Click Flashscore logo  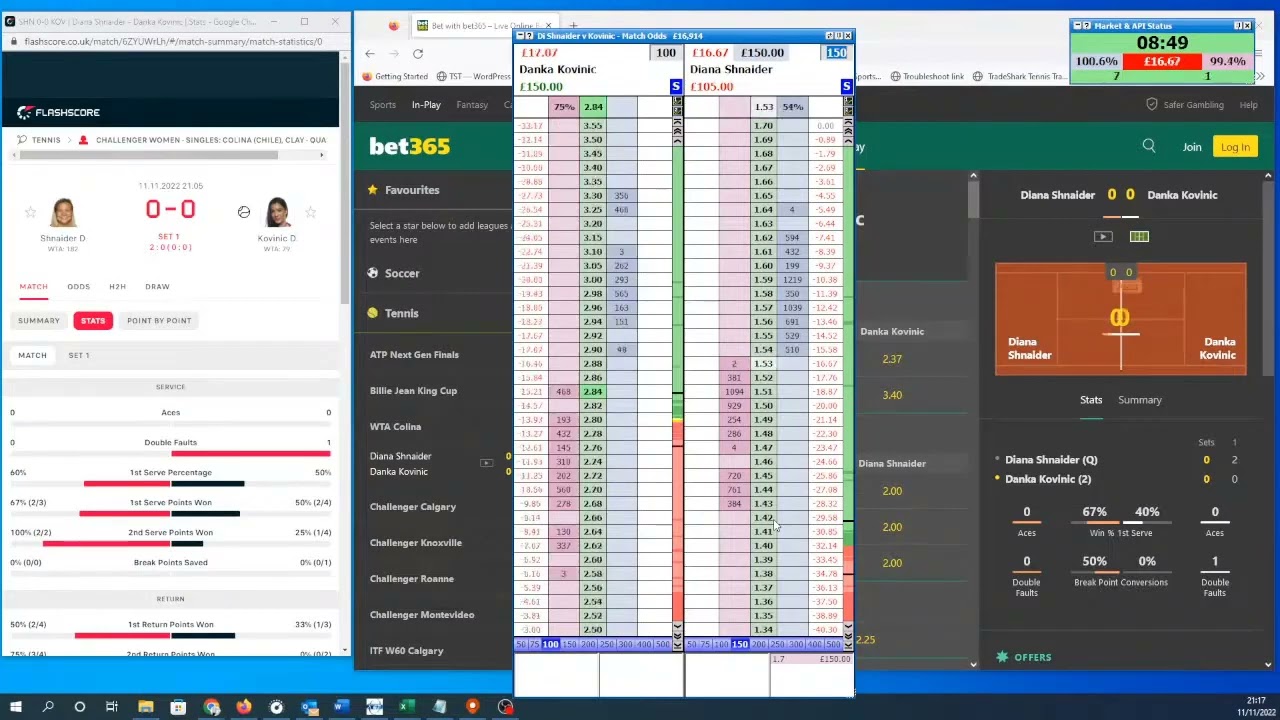point(58,112)
